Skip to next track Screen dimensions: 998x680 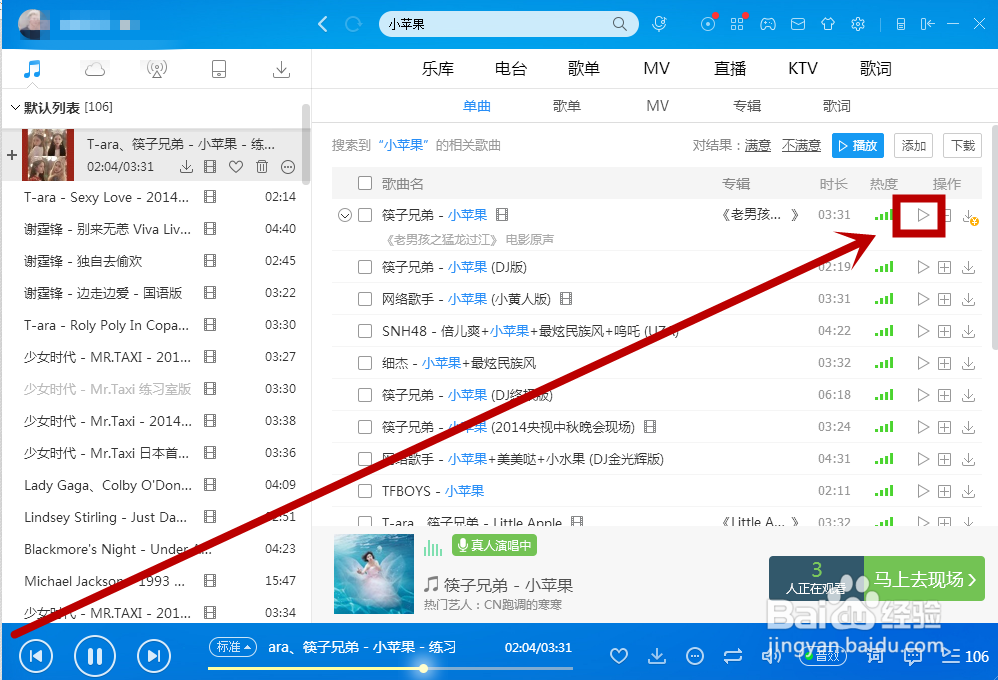tap(153, 656)
